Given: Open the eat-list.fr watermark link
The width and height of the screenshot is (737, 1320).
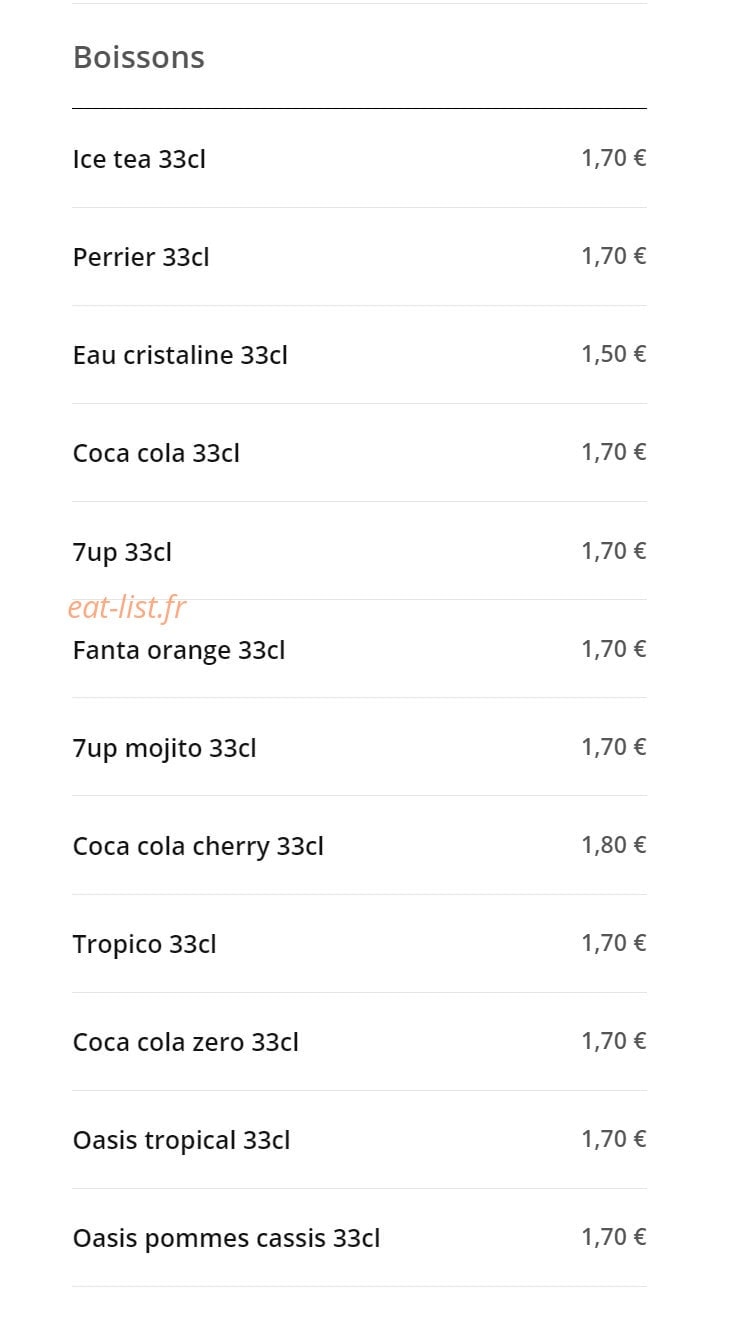Looking at the screenshot, I should click(127, 607).
